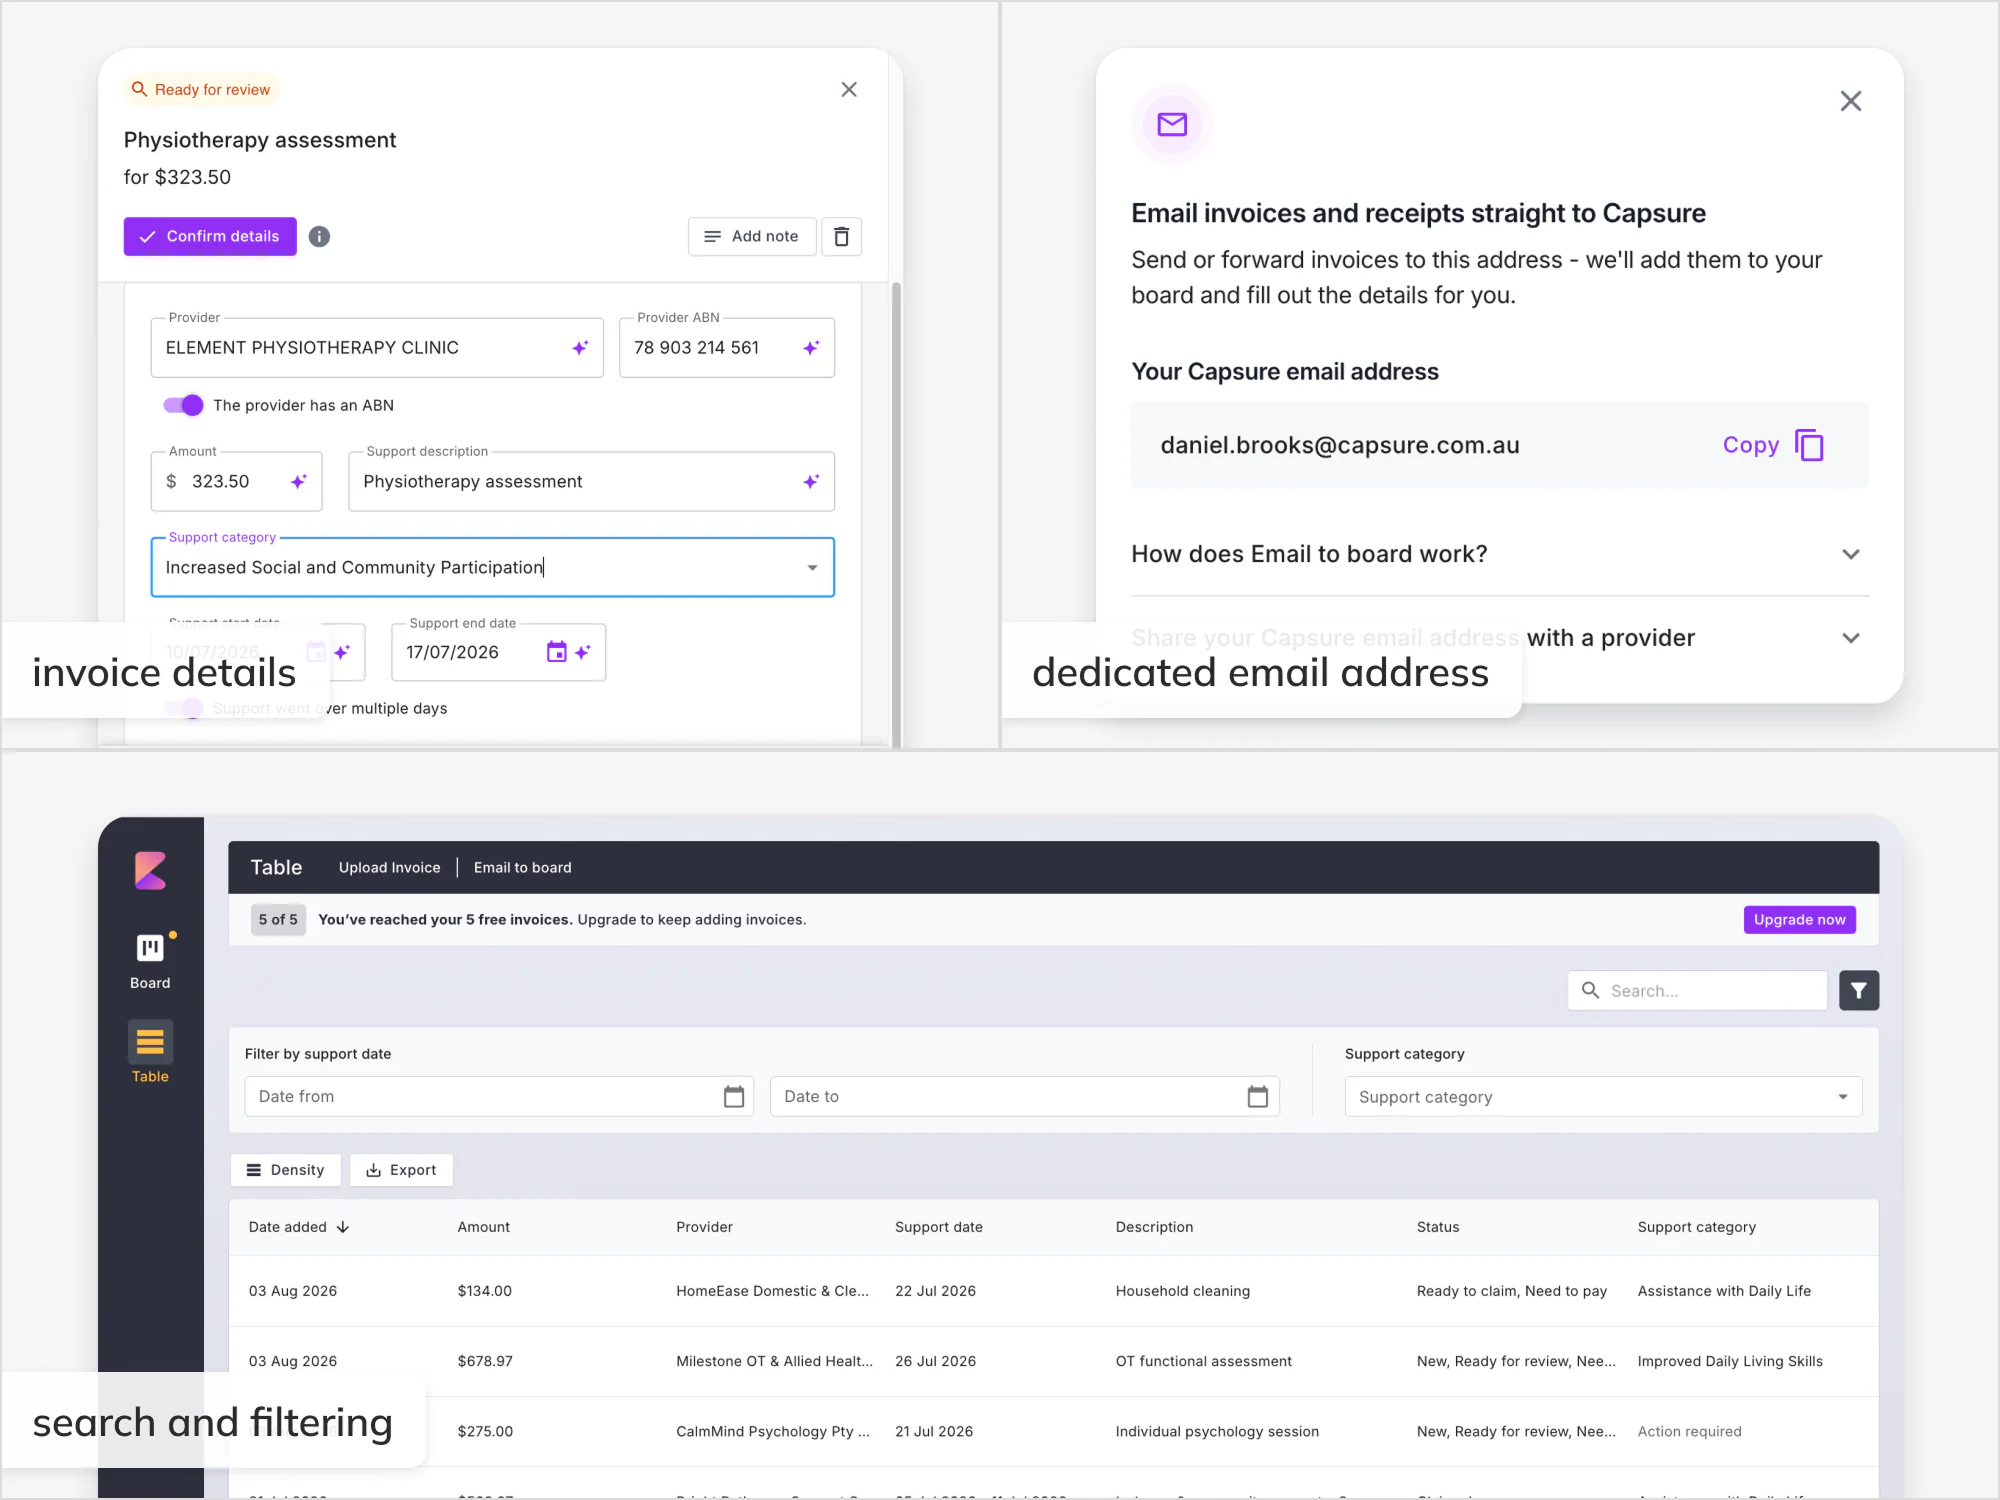Image resolution: width=2000 pixels, height=1500 pixels.
Task: Click 'Ready to claim, Need to pay' status
Action: 1512,1291
